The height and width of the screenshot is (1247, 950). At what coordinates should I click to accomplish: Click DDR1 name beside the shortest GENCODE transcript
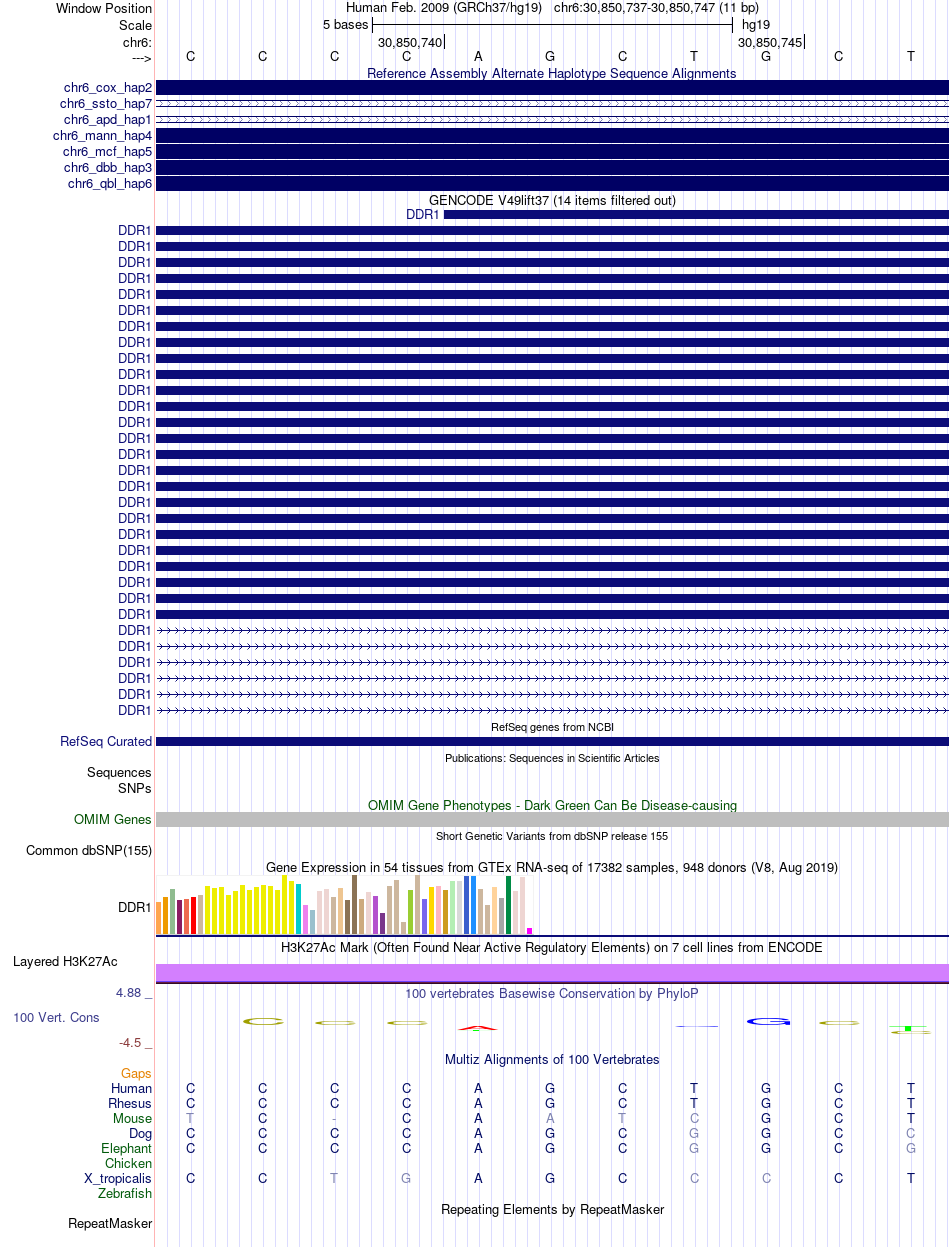(423, 214)
